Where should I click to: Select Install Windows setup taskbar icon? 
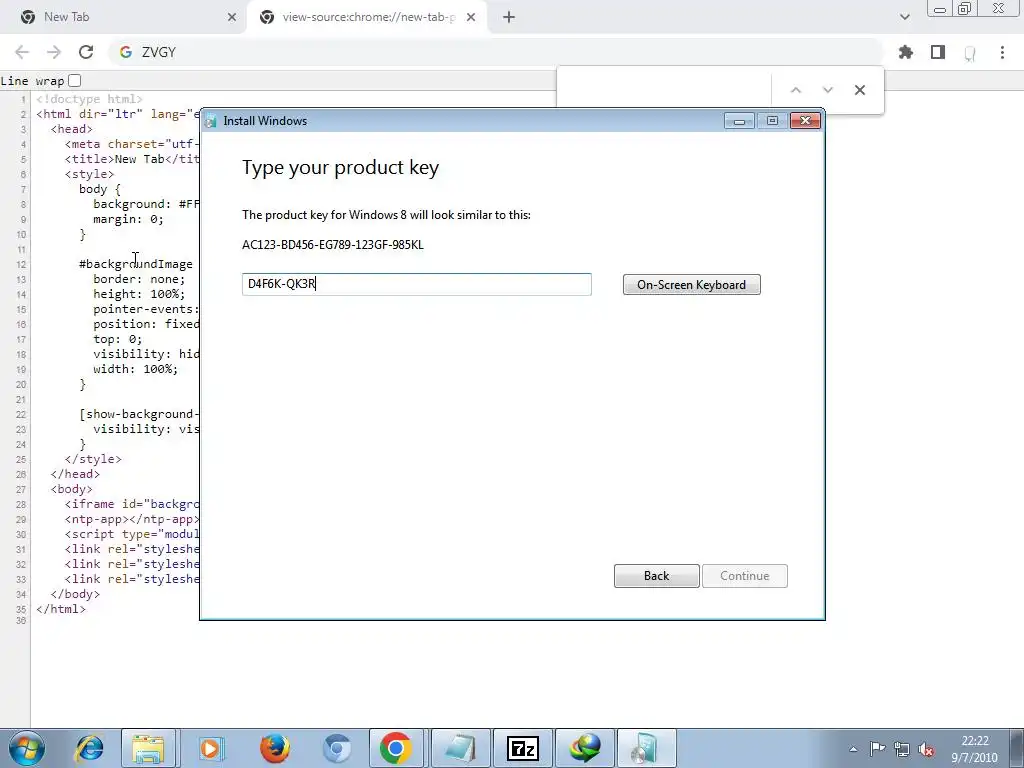[647, 748]
